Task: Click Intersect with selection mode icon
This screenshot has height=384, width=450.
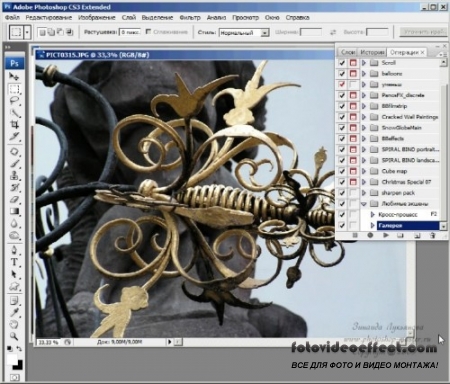Action: (x=69, y=32)
